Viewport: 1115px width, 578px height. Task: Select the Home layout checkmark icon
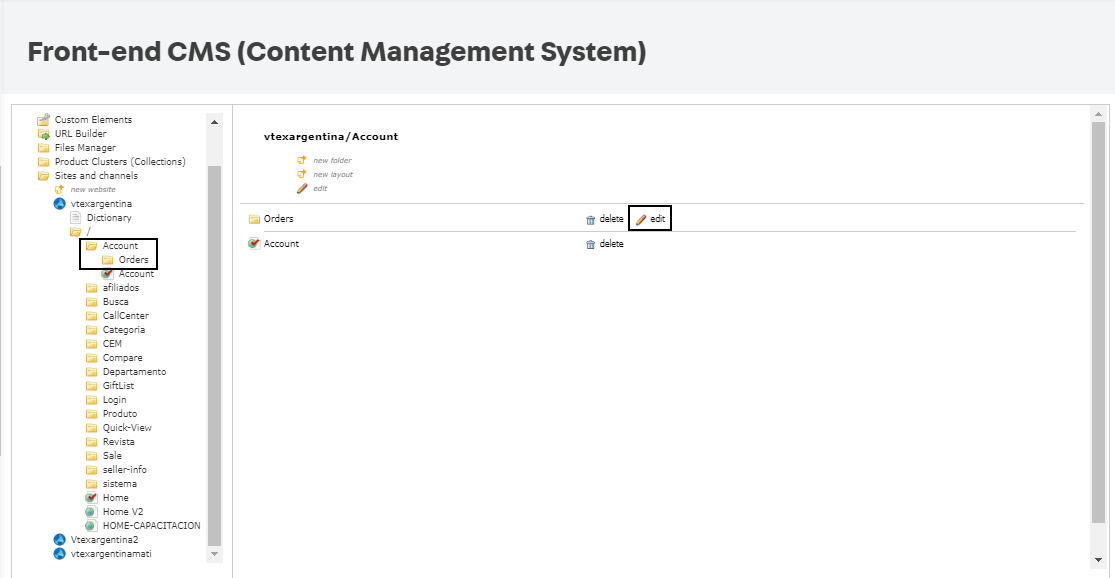(x=92, y=497)
